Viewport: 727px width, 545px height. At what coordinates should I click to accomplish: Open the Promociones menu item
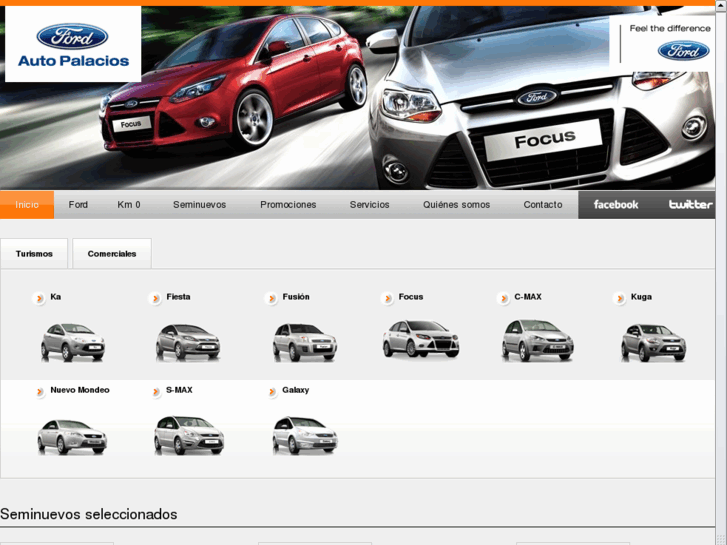pyautogui.click(x=288, y=205)
